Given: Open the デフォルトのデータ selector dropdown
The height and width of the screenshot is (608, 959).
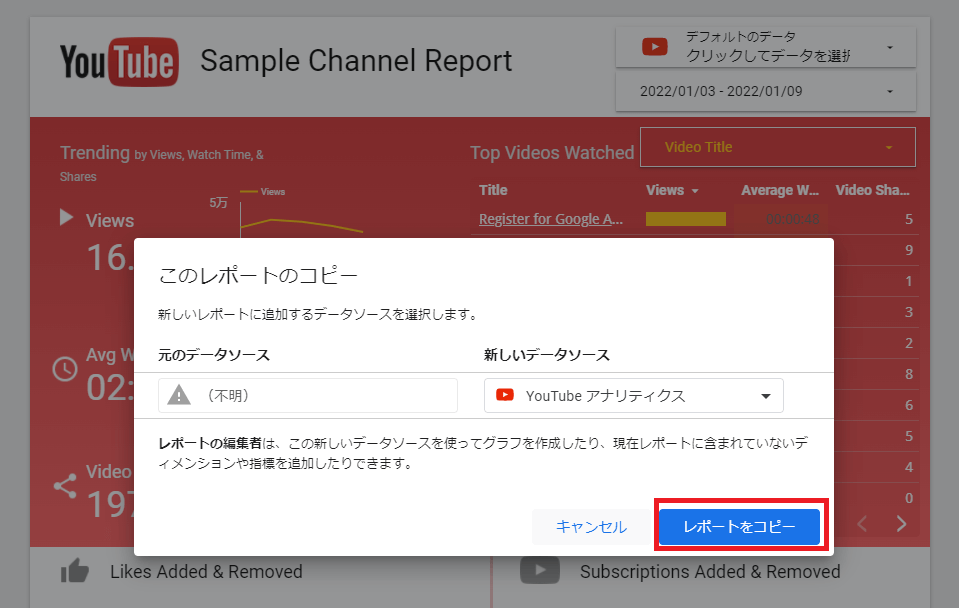Looking at the screenshot, I should coord(766,46).
